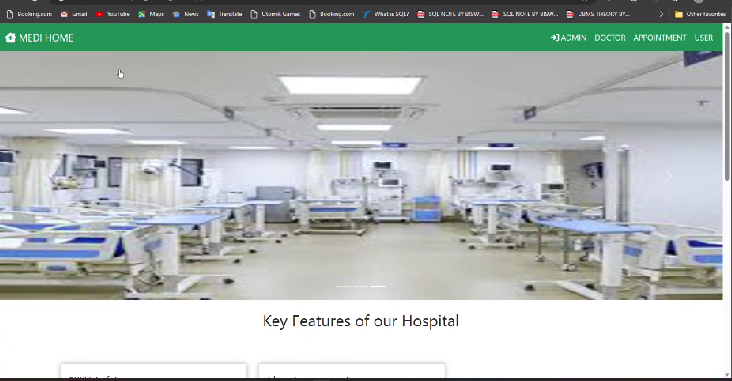Image resolution: width=732 pixels, height=381 pixels.
Task: Open the MEDI HOME brand link
Action: point(39,38)
